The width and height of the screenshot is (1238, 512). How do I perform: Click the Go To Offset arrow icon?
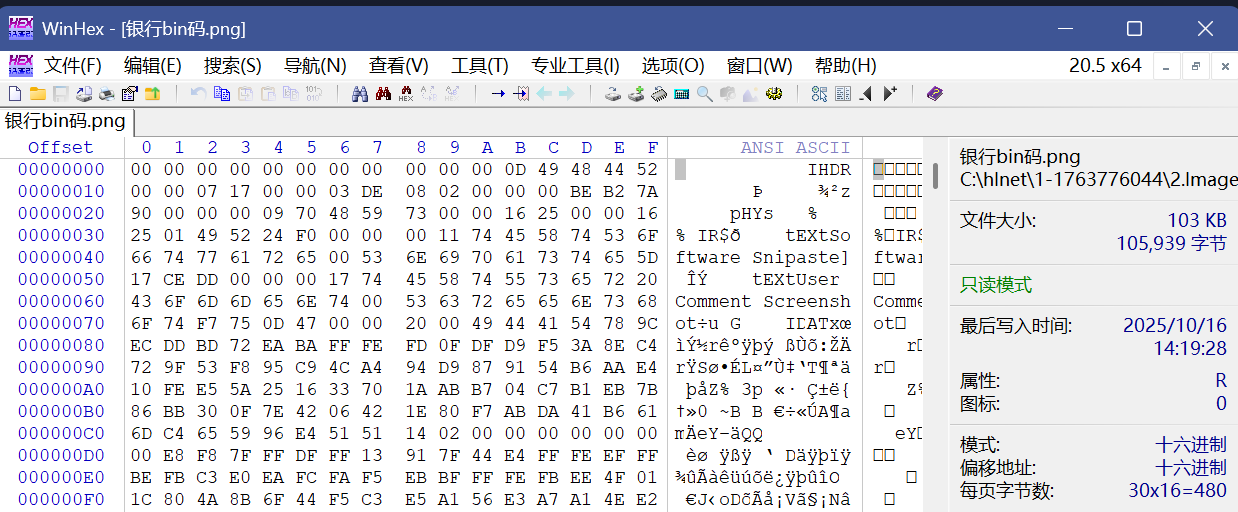pos(497,94)
